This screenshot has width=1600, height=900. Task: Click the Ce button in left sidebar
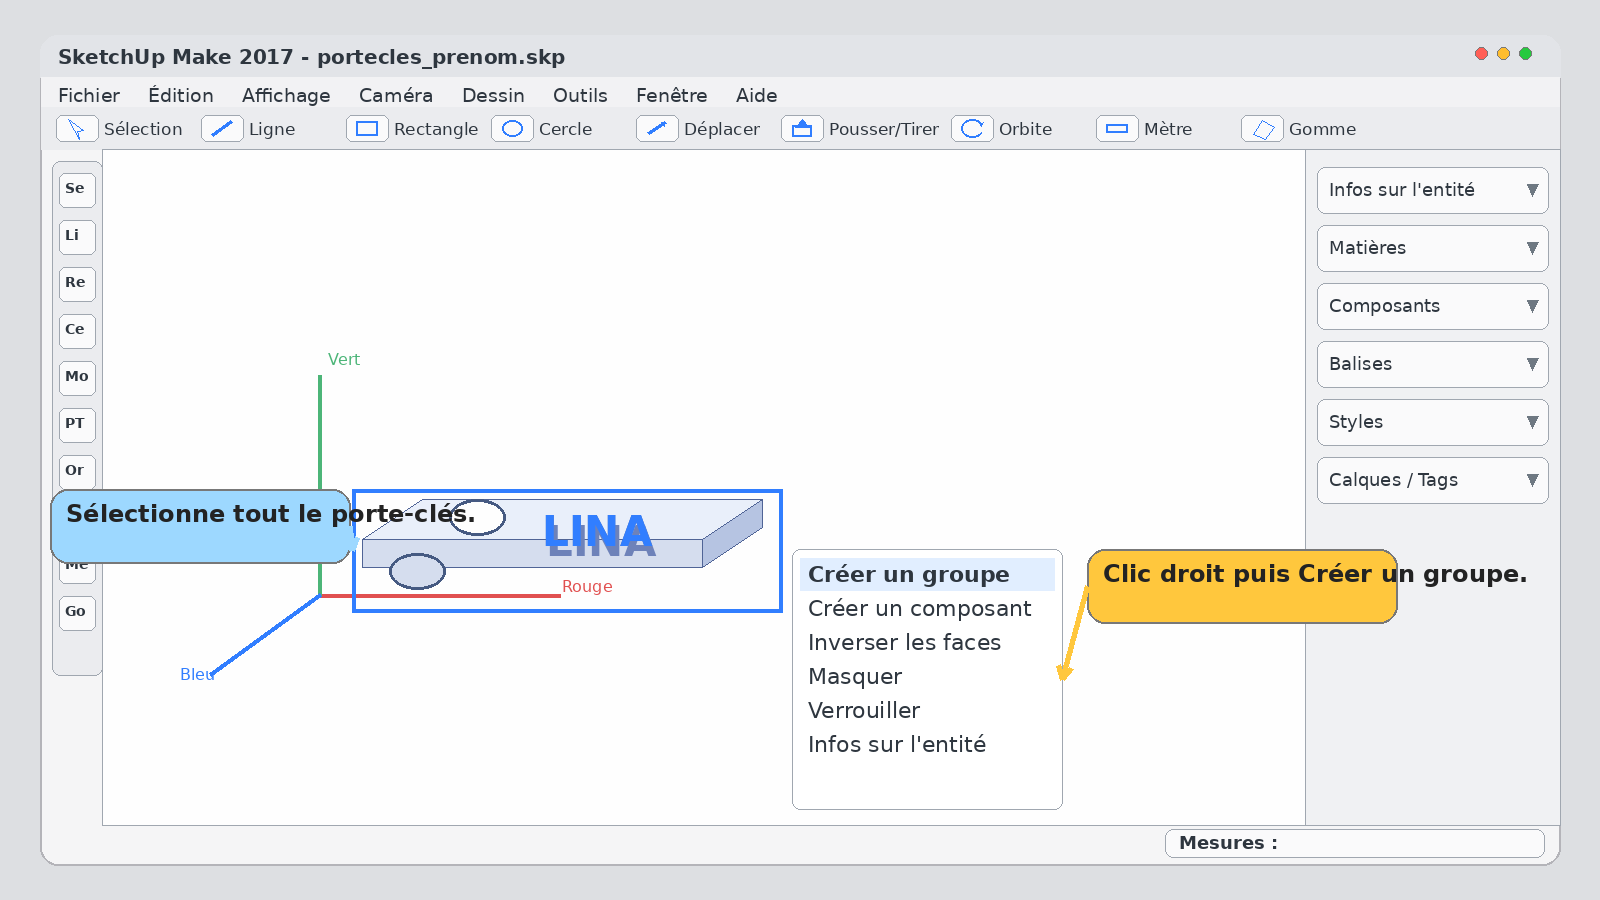click(77, 331)
